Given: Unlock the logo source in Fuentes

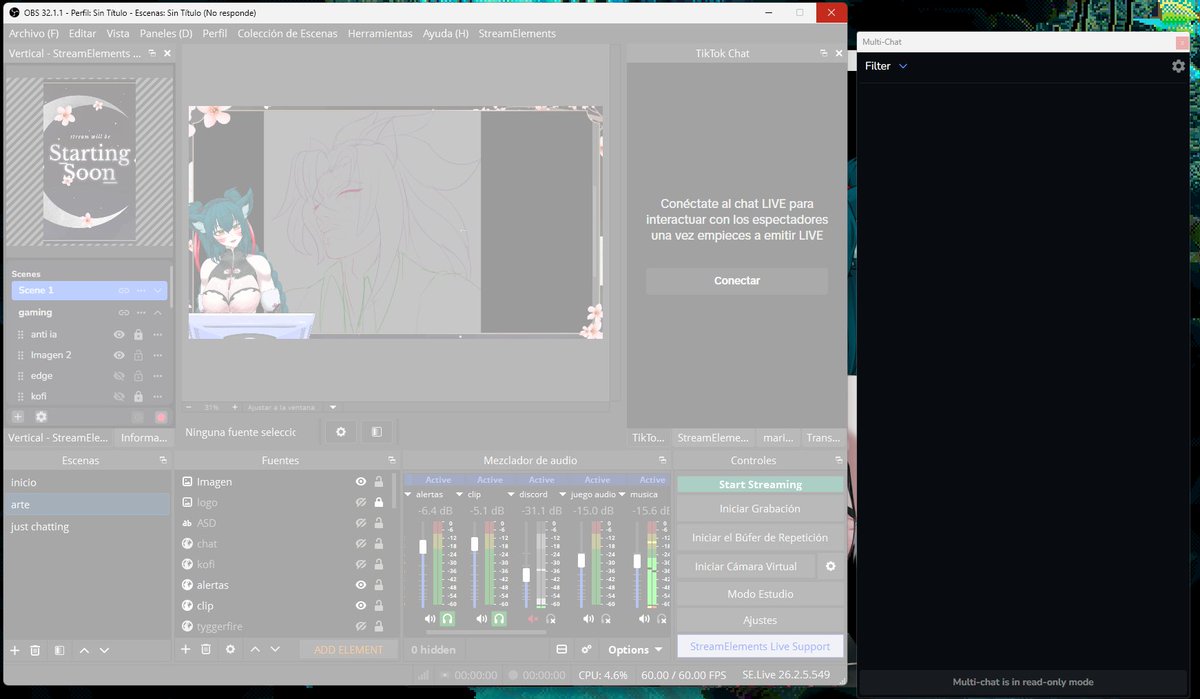Looking at the screenshot, I should point(379,502).
